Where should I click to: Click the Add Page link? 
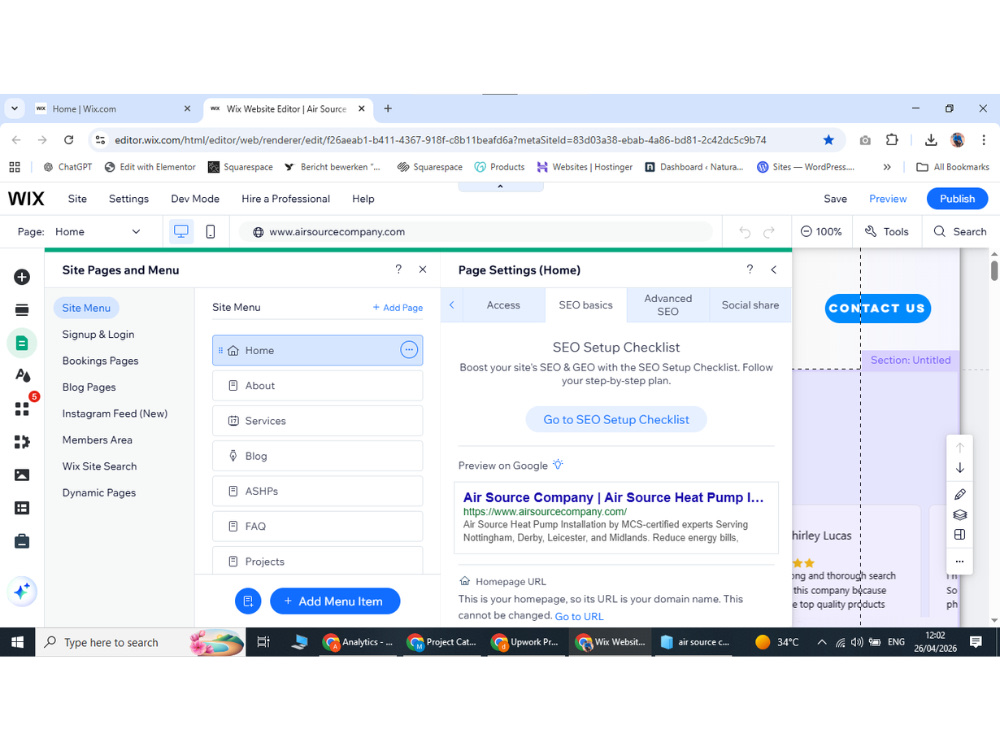[398, 307]
